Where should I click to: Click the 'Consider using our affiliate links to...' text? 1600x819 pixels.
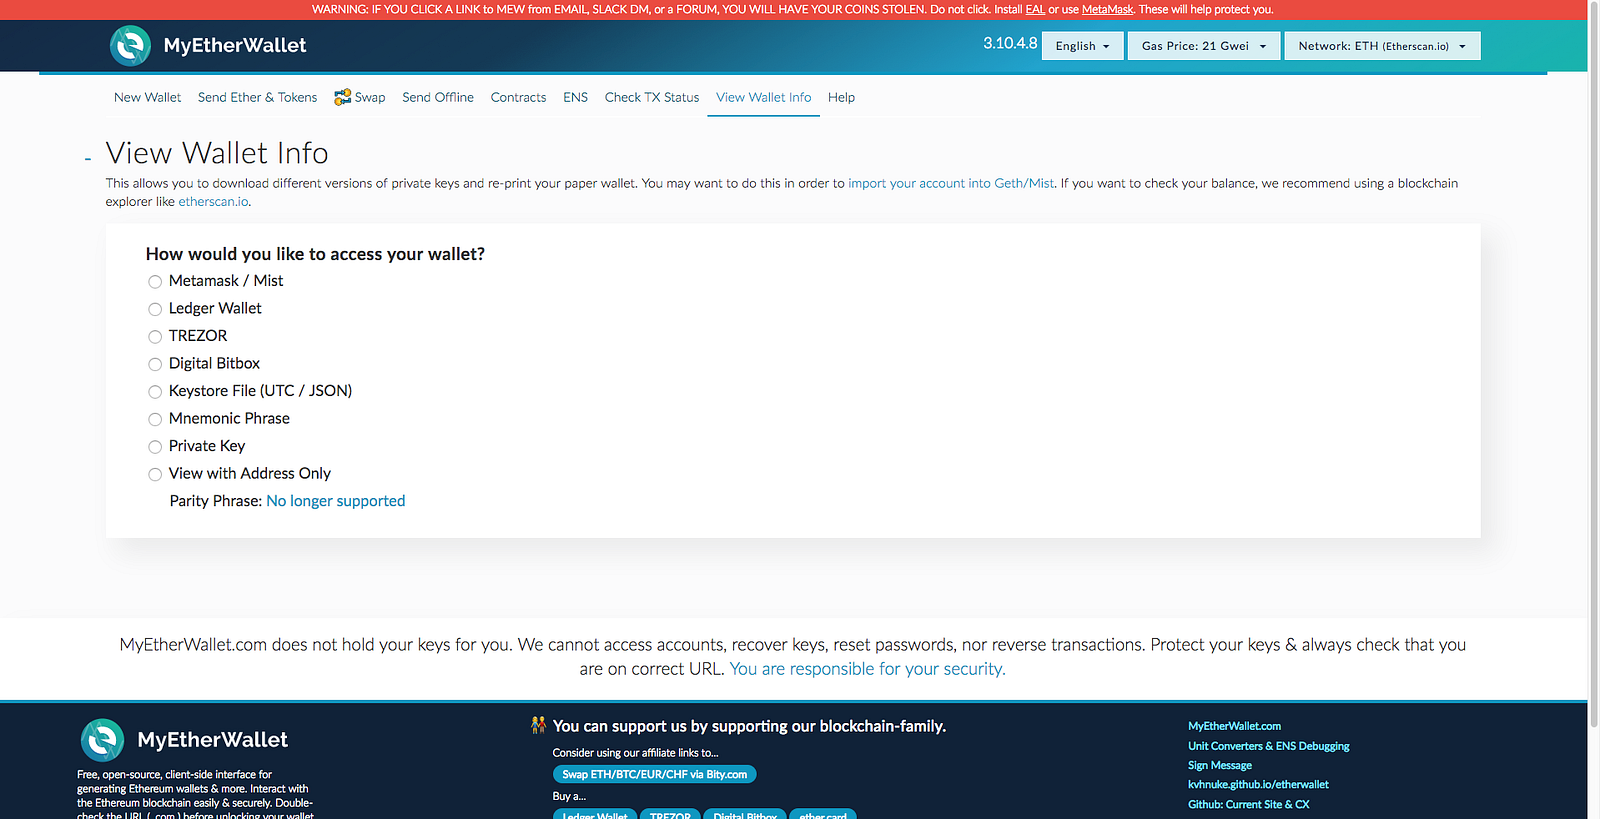coord(635,753)
